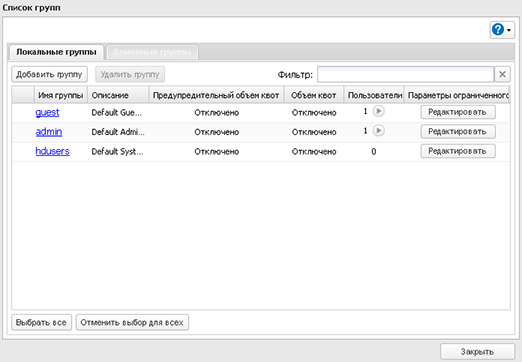
Task: Switch to the Локальные группы tab
Action: [x=56, y=52]
